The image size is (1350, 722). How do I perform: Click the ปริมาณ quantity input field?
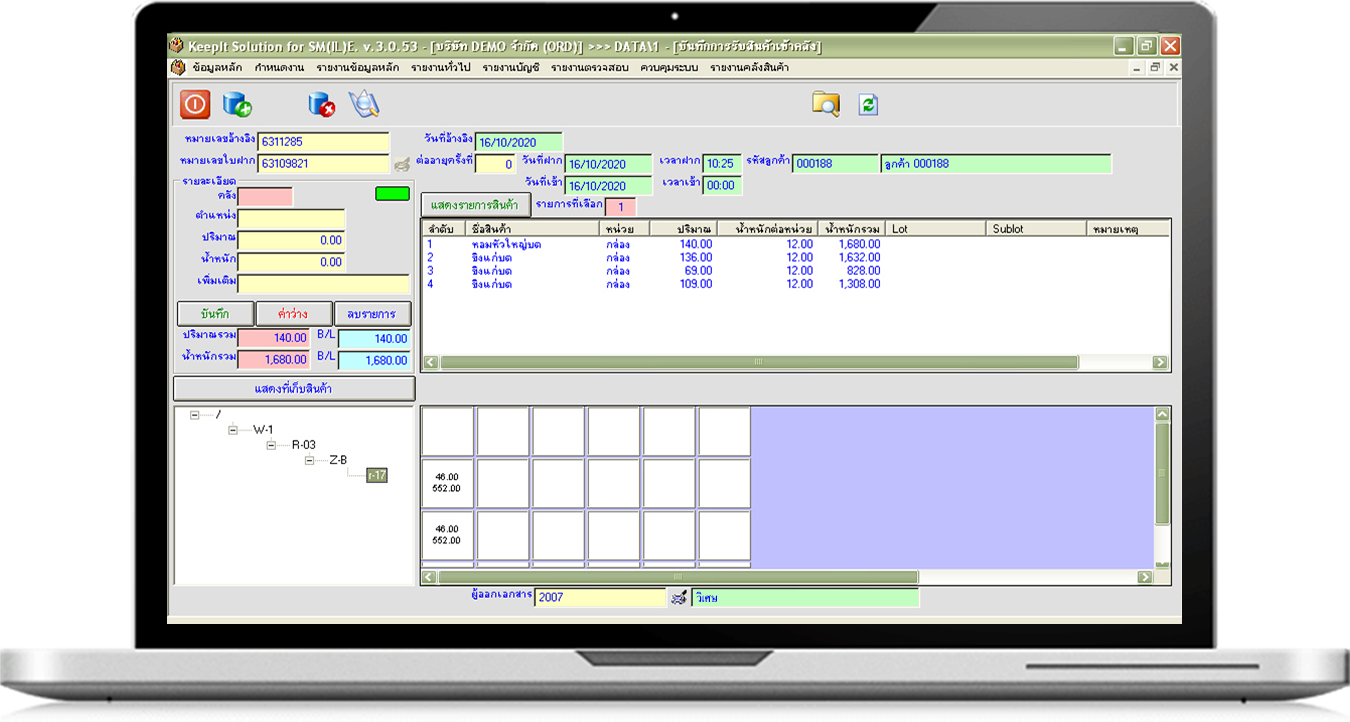tap(291, 240)
